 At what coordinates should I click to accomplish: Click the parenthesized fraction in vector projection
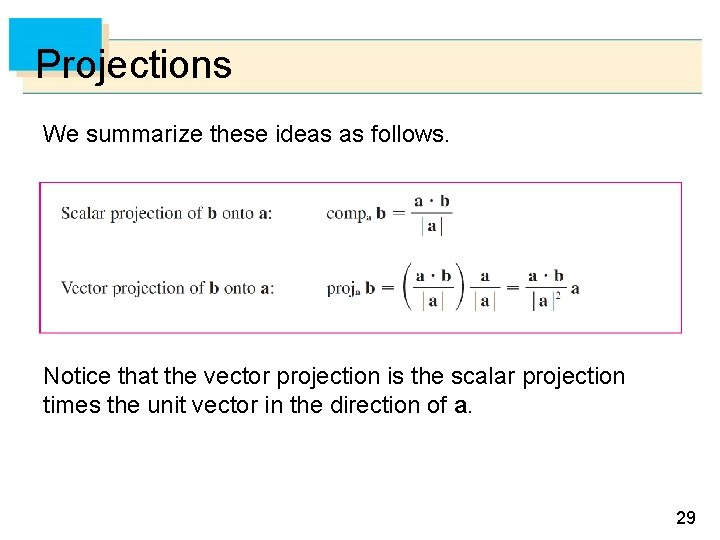(433, 287)
